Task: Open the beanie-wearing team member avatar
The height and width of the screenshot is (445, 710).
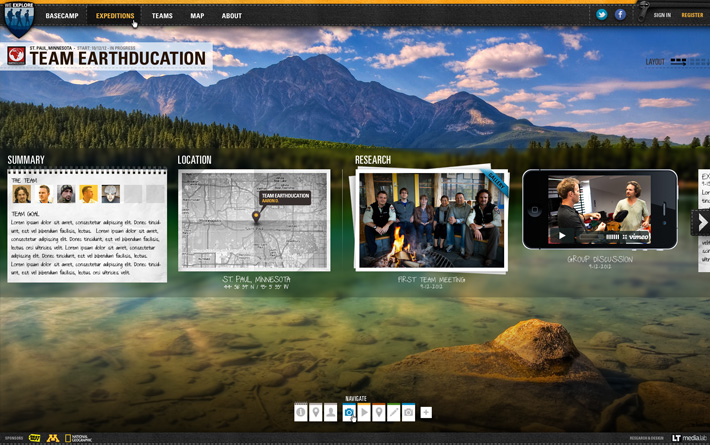Action: (x=66, y=194)
